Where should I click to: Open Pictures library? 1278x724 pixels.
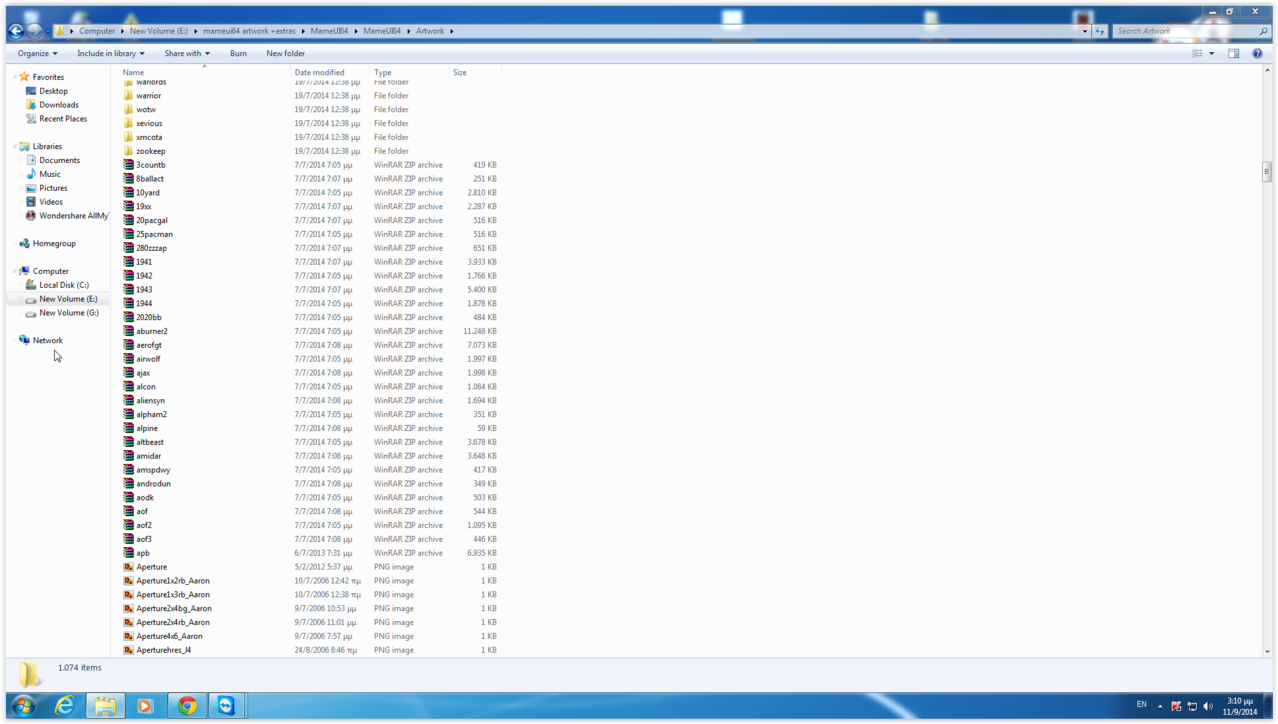click(x=53, y=188)
